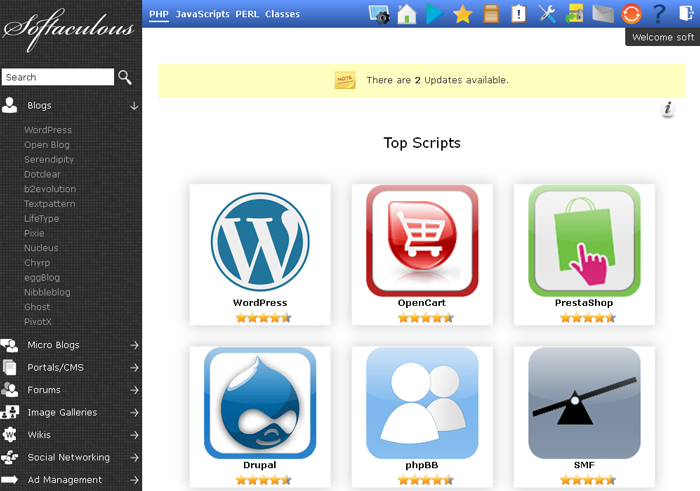Click the magnifier search icon in sidebar

(x=125, y=77)
